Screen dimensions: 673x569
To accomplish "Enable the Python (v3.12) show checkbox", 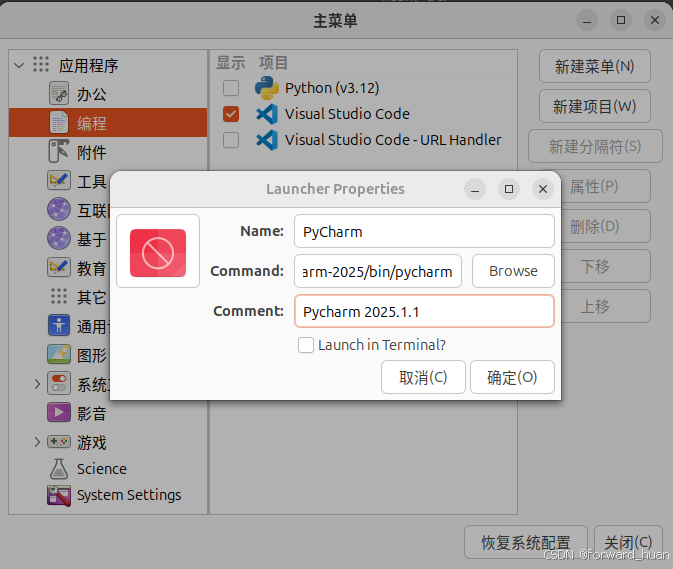I will pyautogui.click(x=231, y=88).
